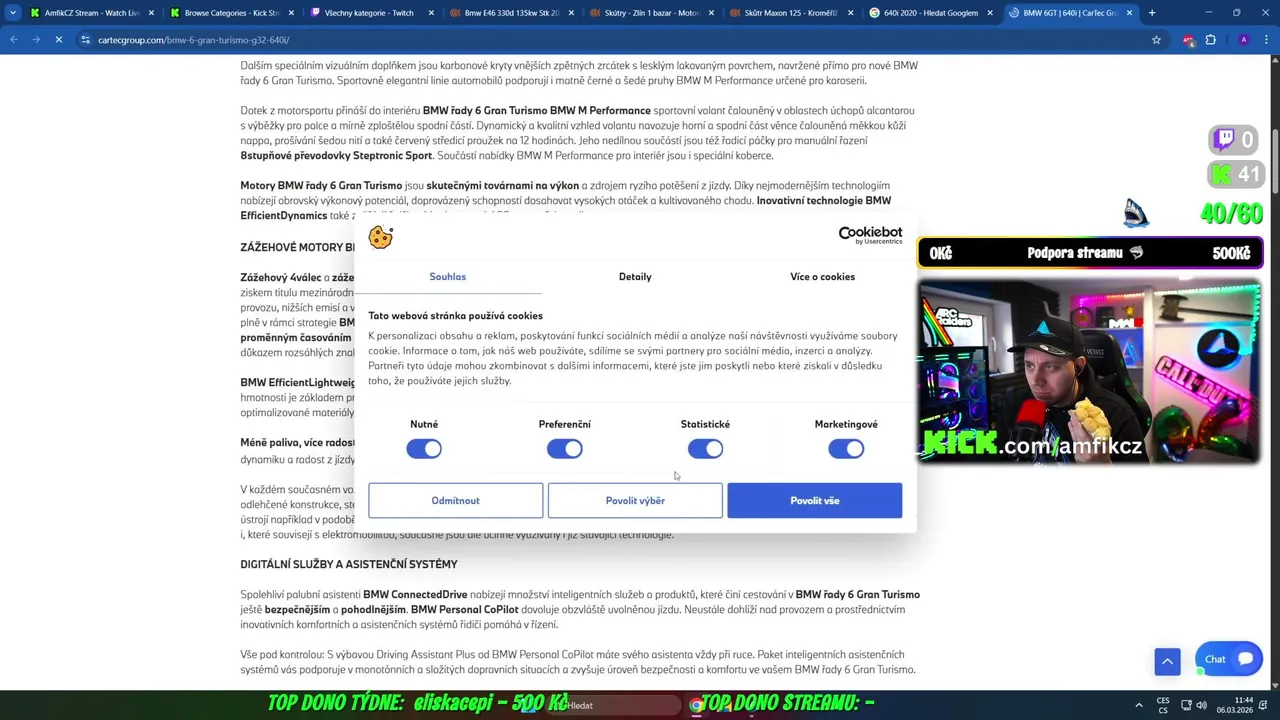Viewport: 1280px width, 720px height.
Task: Switch off the Marketingové cookies toggle
Action: (x=846, y=449)
